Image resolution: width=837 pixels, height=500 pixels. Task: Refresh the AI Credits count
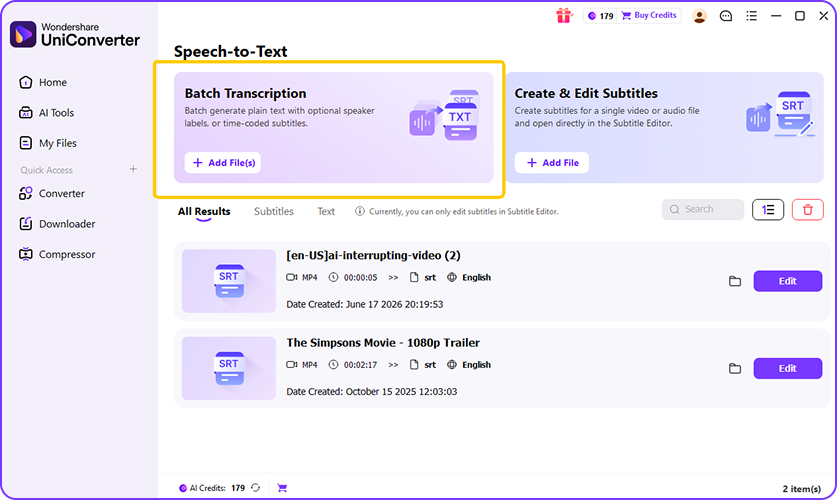tap(256, 488)
